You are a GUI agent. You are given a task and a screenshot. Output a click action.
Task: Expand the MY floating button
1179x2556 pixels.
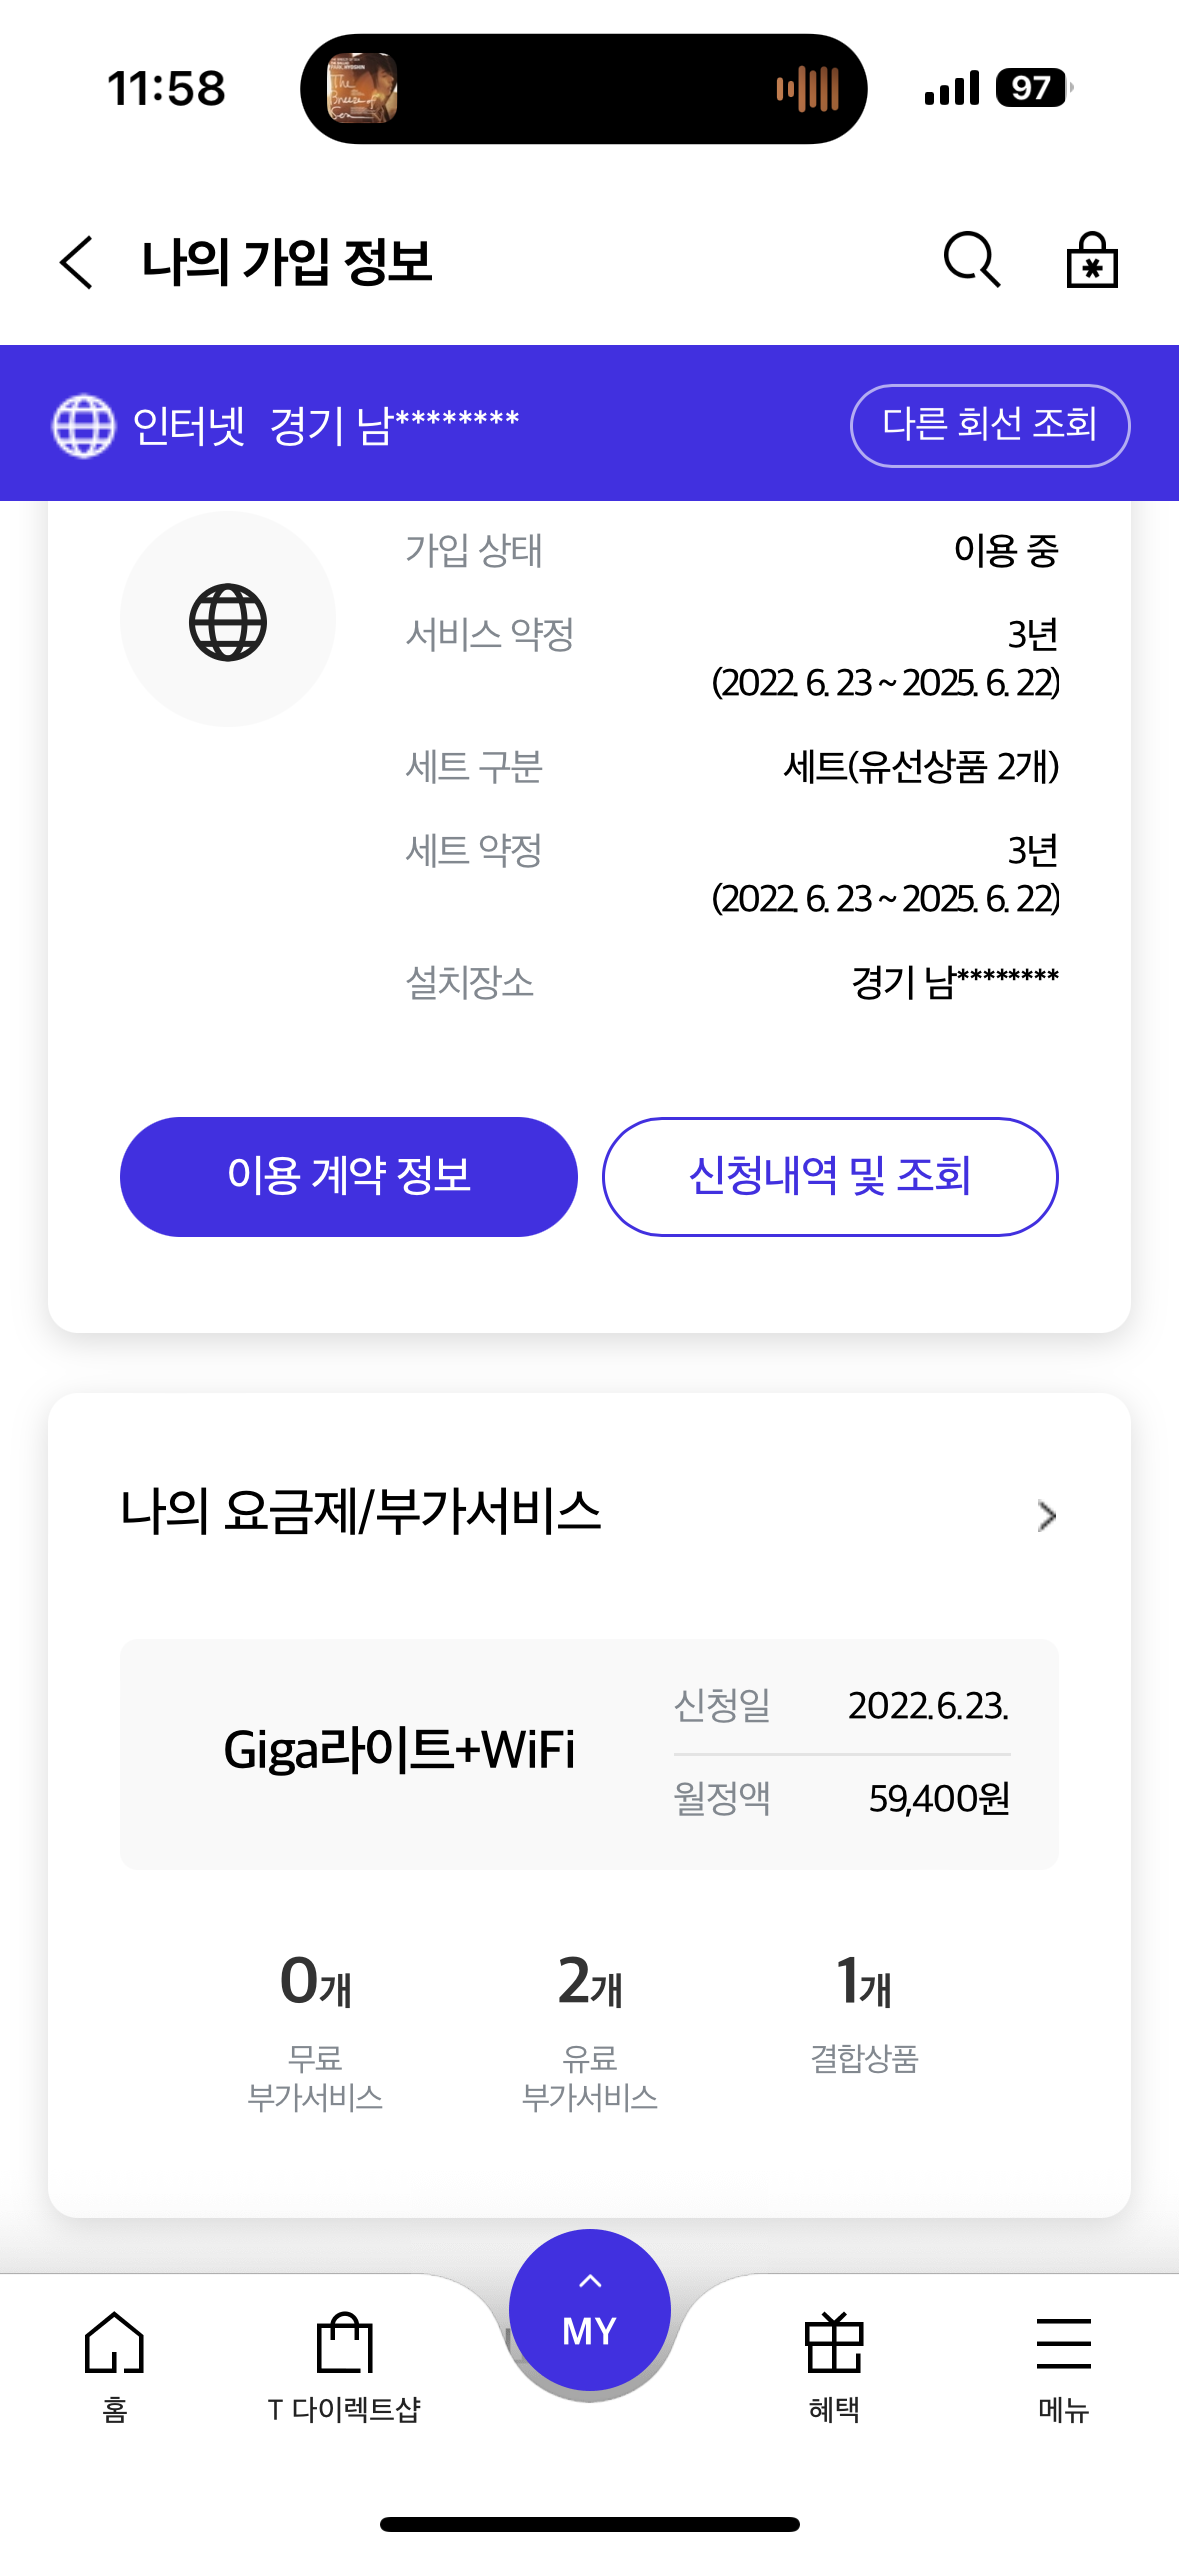tap(589, 2310)
